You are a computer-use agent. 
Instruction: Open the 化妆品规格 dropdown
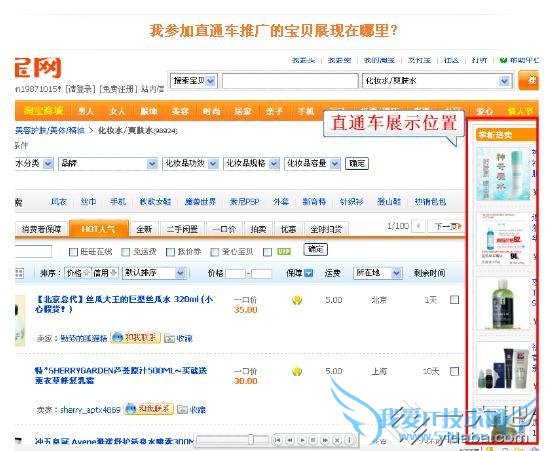pyautogui.click(x=251, y=163)
